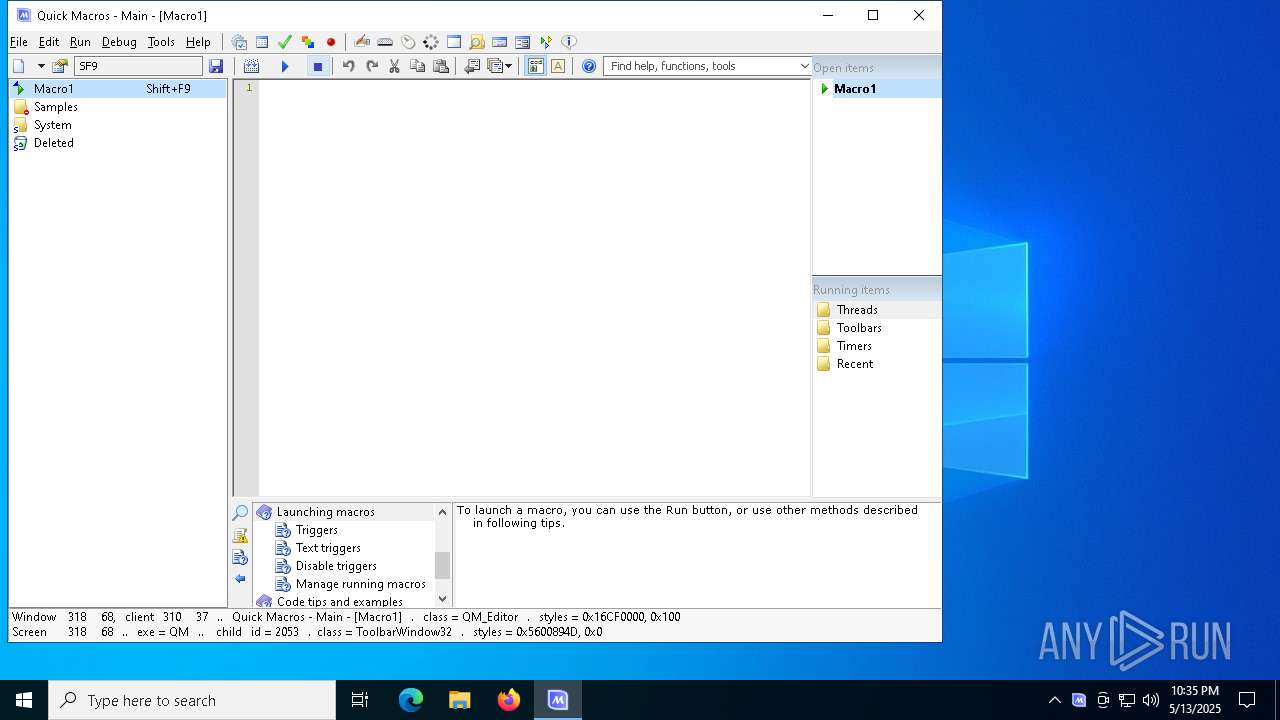Click the blue back arrow in tips pane
Viewport: 1280px width, 720px height.
(240, 579)
